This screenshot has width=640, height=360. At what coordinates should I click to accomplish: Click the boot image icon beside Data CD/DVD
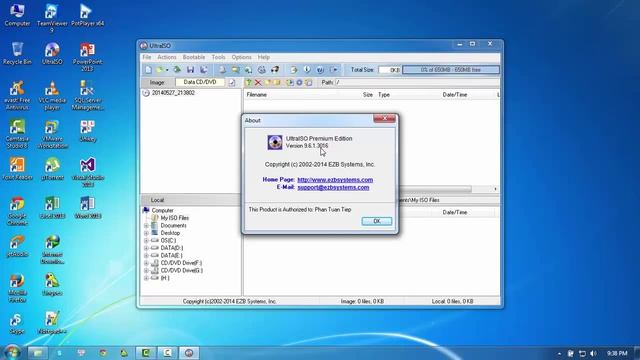click(x=232, y=82)
